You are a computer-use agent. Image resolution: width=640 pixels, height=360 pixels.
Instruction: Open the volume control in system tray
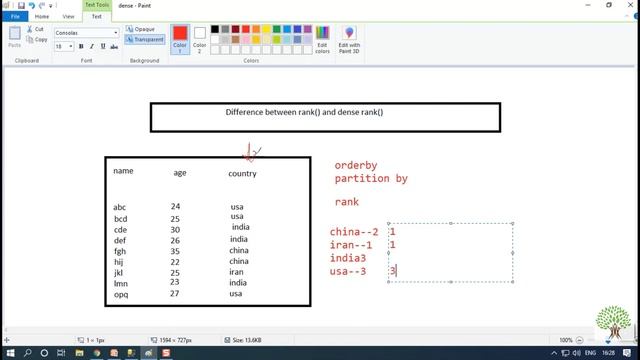(x=576, y=353)
